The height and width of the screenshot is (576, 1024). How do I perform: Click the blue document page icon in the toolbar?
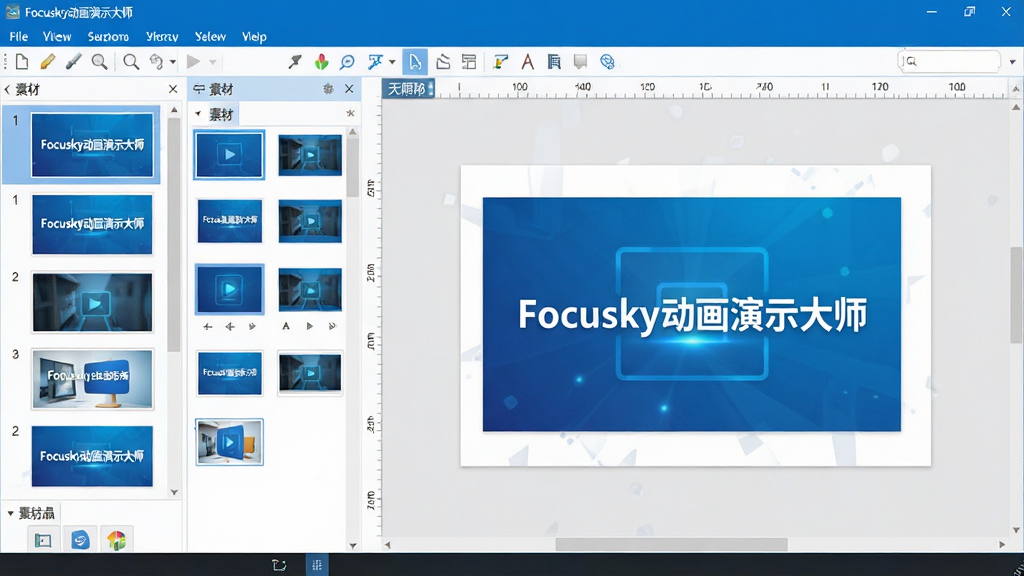point(554,61)
